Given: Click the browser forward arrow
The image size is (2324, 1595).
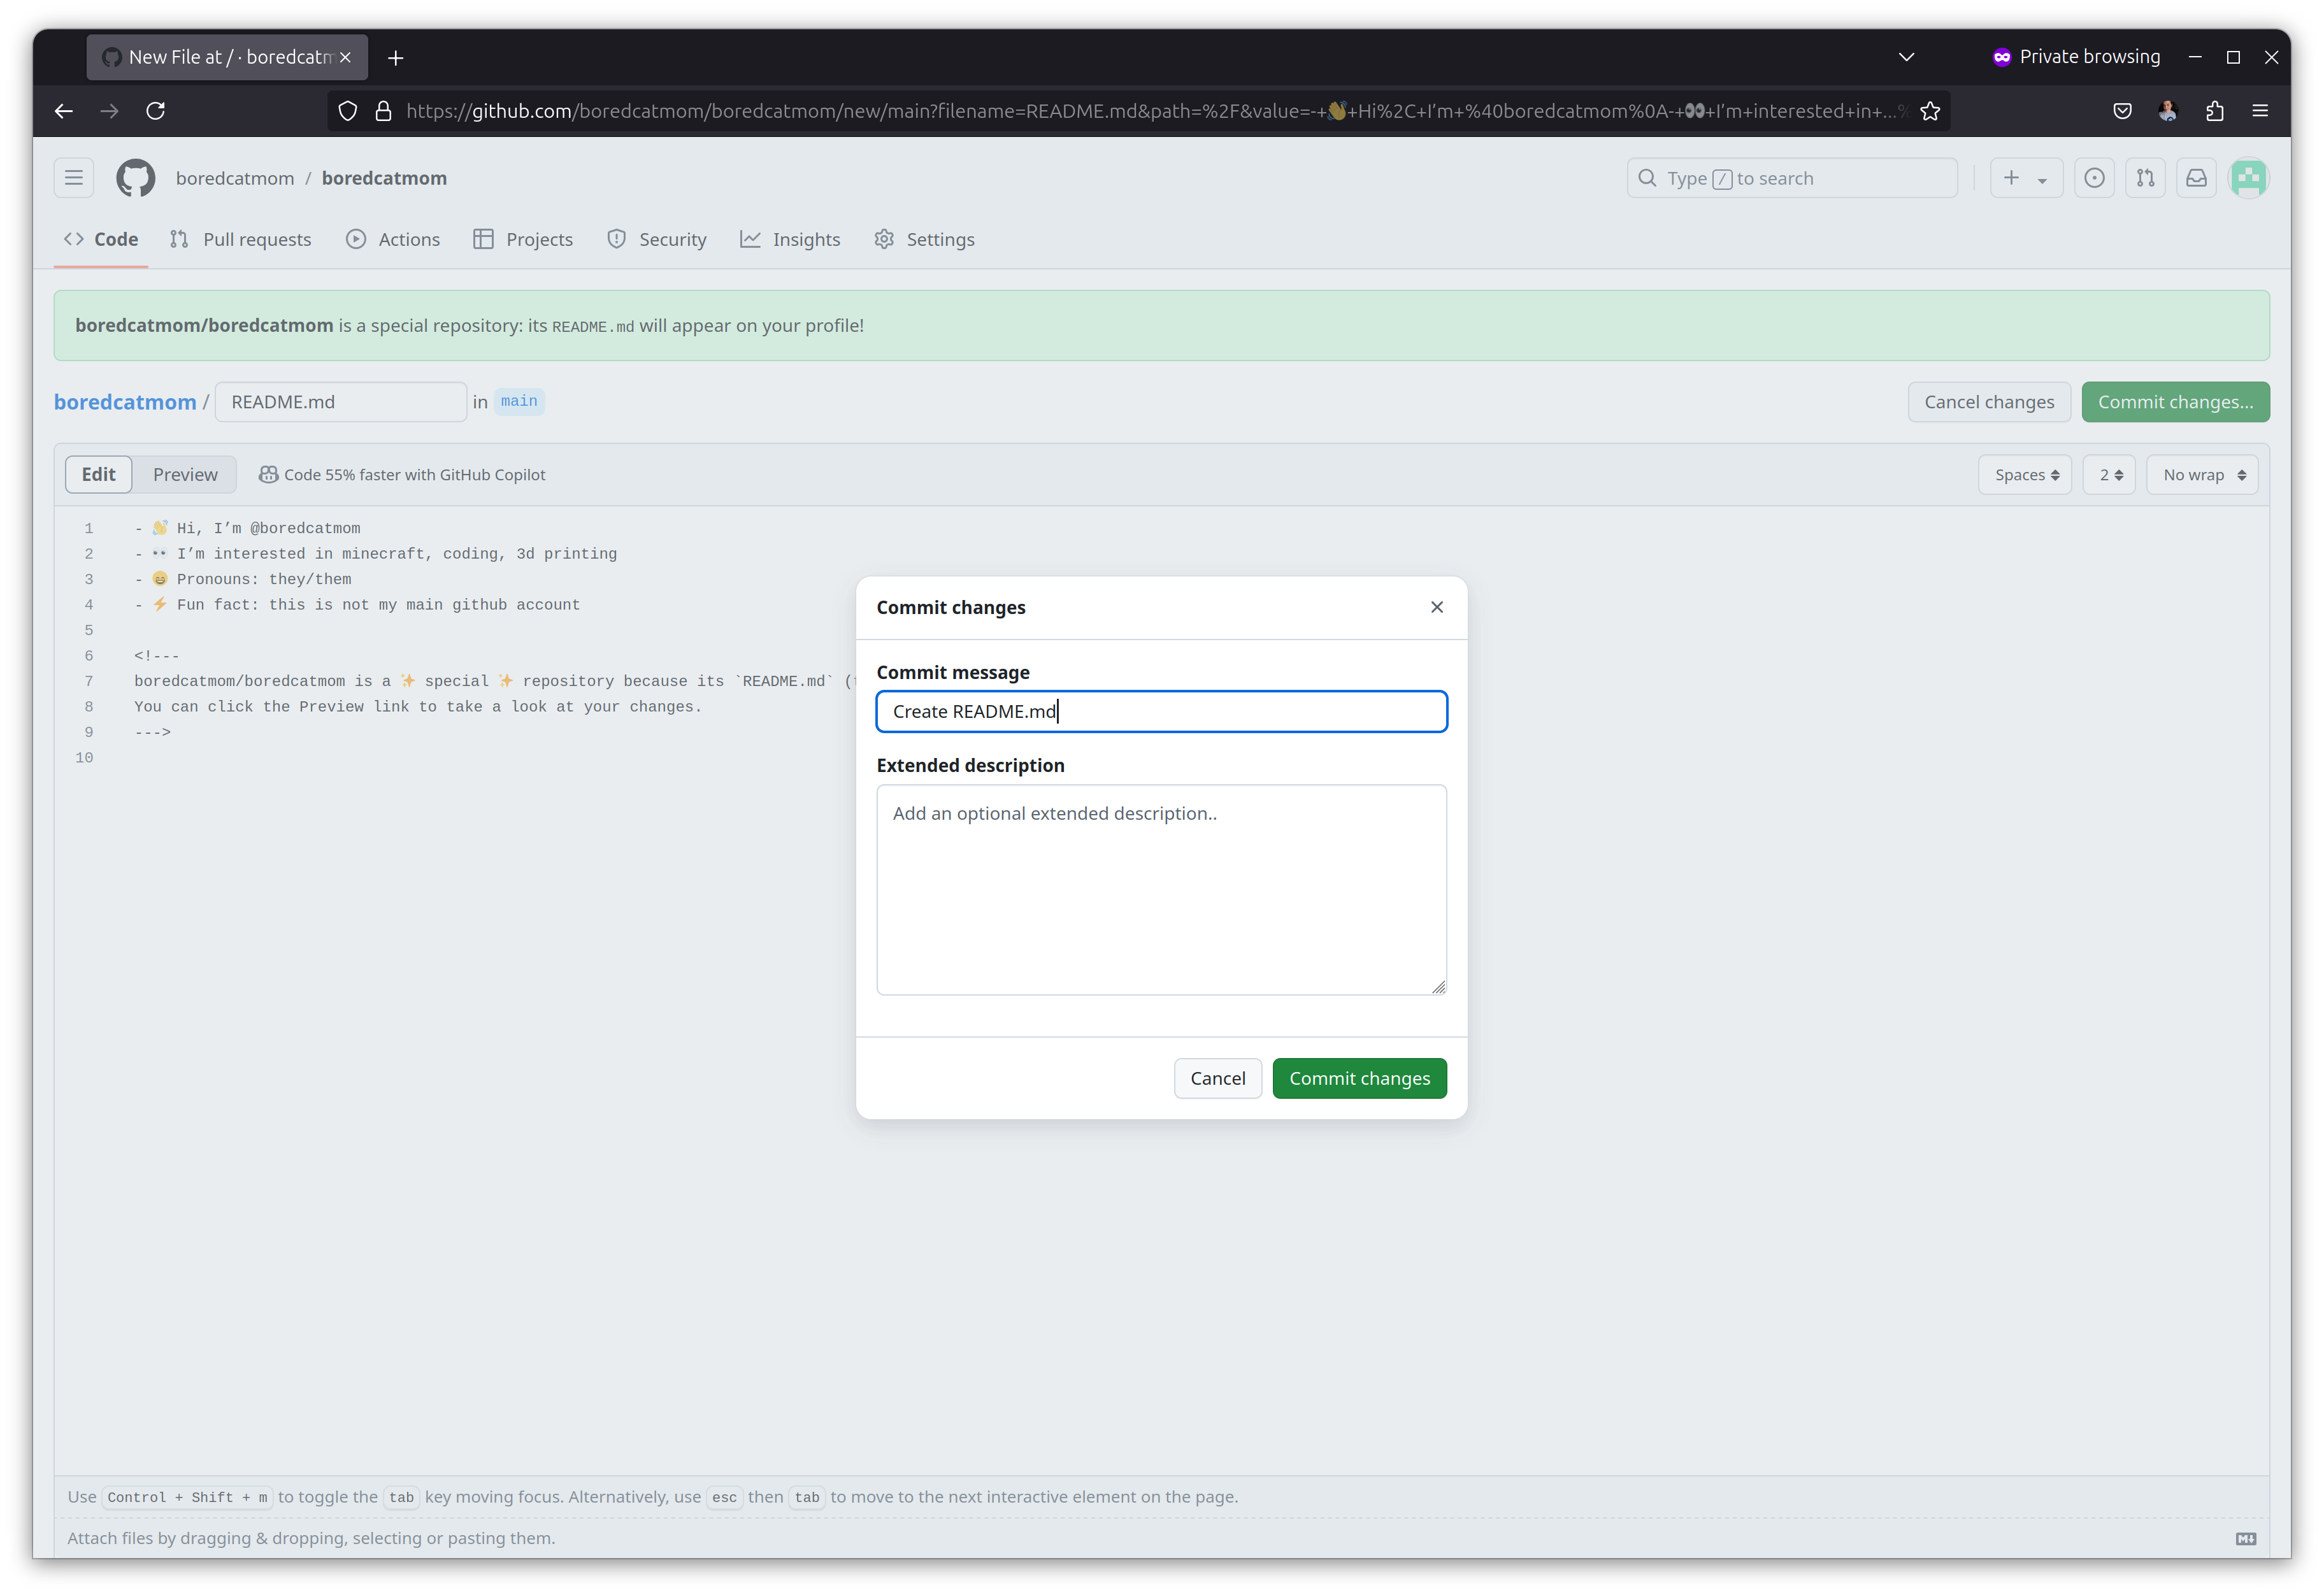Looking at the screenshot, I should tap(110, 111).
